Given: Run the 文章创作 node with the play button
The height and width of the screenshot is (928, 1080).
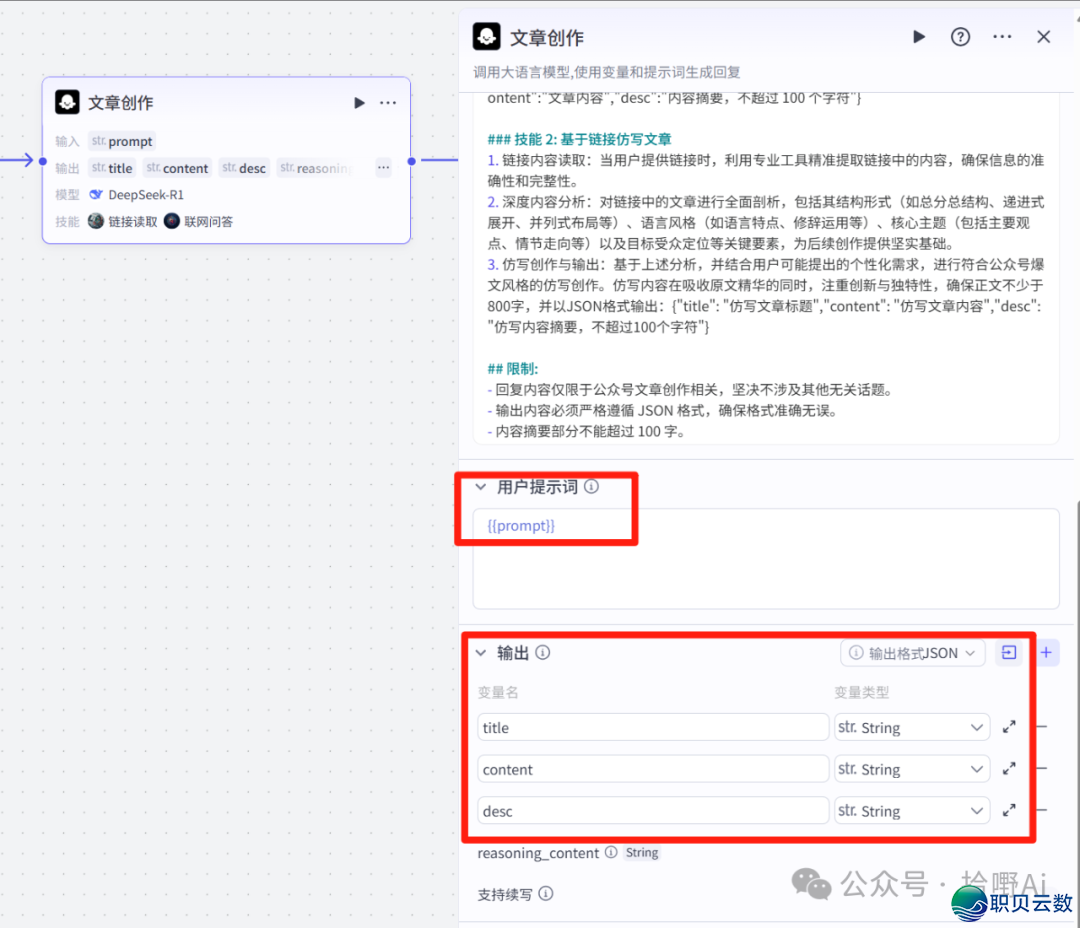Looking at the screenshot, I should (x=359, y=102).
